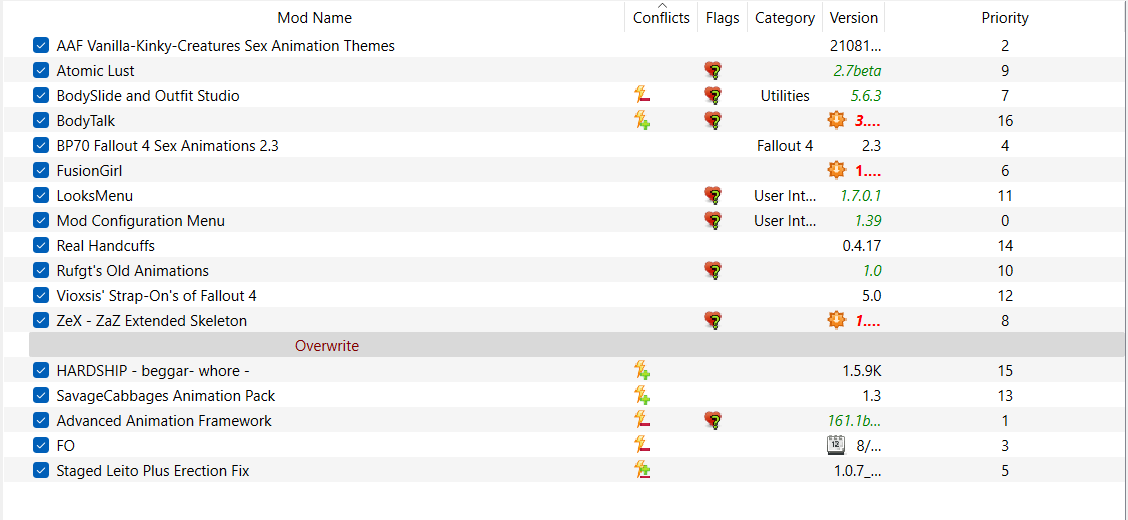Toggle the HARDSHIP mod checkbox
This screenshot has height=520, width=1128.
coord(40,371)
